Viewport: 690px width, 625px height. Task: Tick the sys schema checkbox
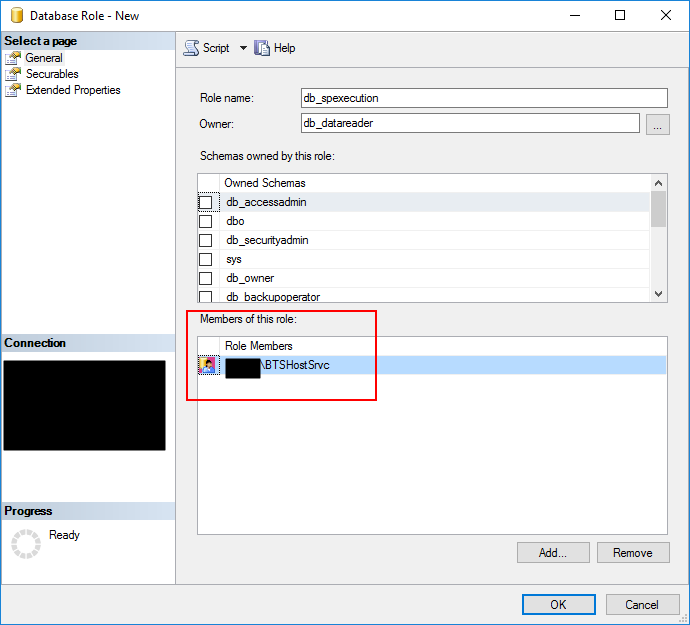[206, 259]
